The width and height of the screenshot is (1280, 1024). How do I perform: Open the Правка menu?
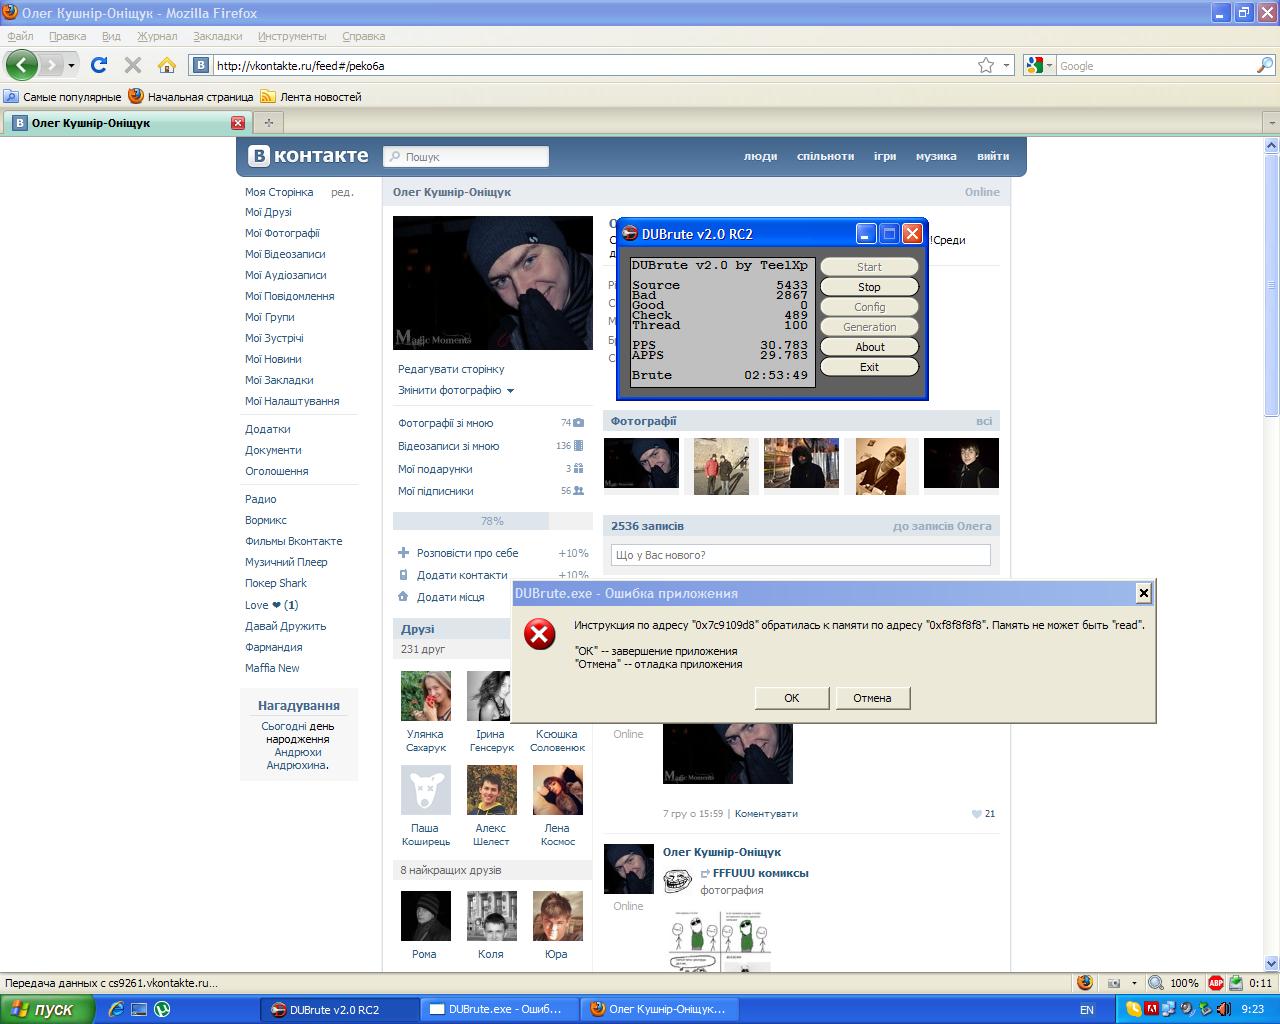67,36
